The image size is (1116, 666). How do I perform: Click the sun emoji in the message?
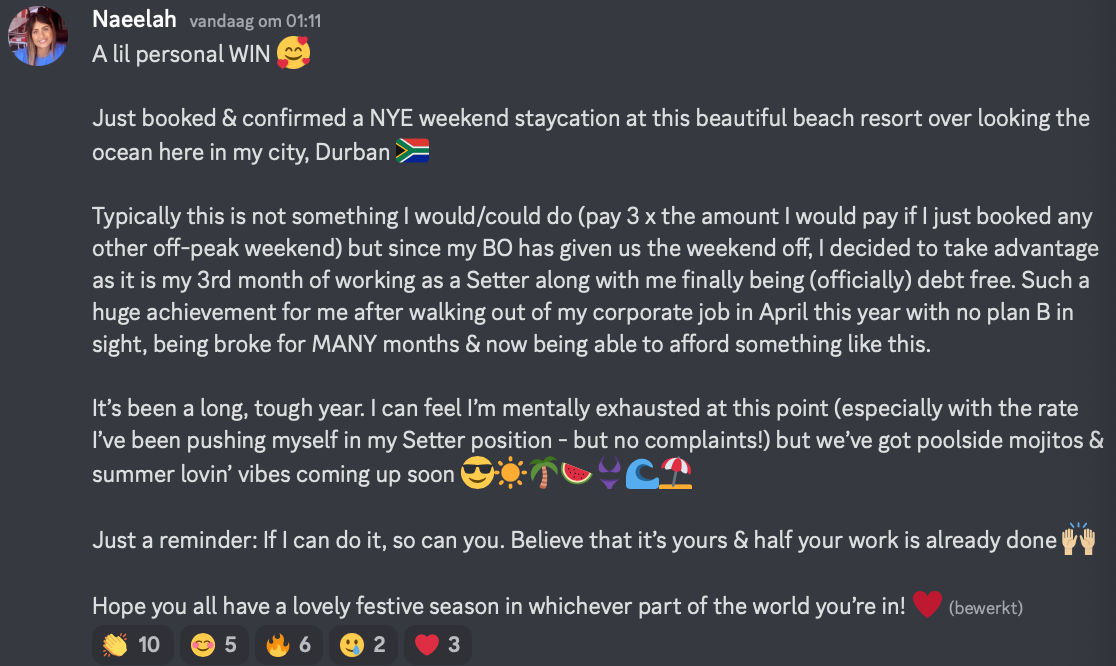(x=510, y=474)
